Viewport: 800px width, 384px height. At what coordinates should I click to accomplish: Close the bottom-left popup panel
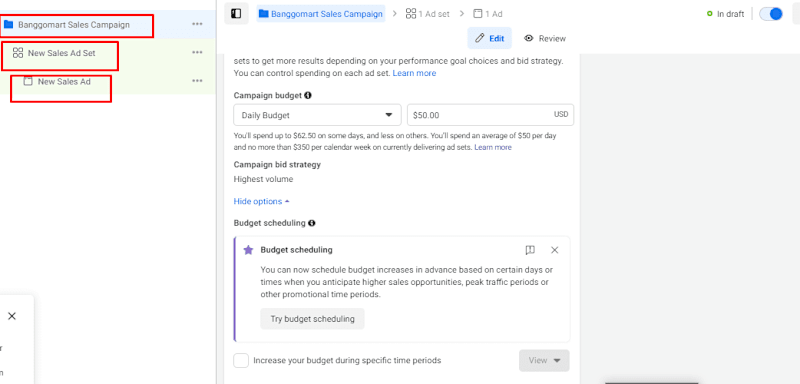click(x=12, y=316)
